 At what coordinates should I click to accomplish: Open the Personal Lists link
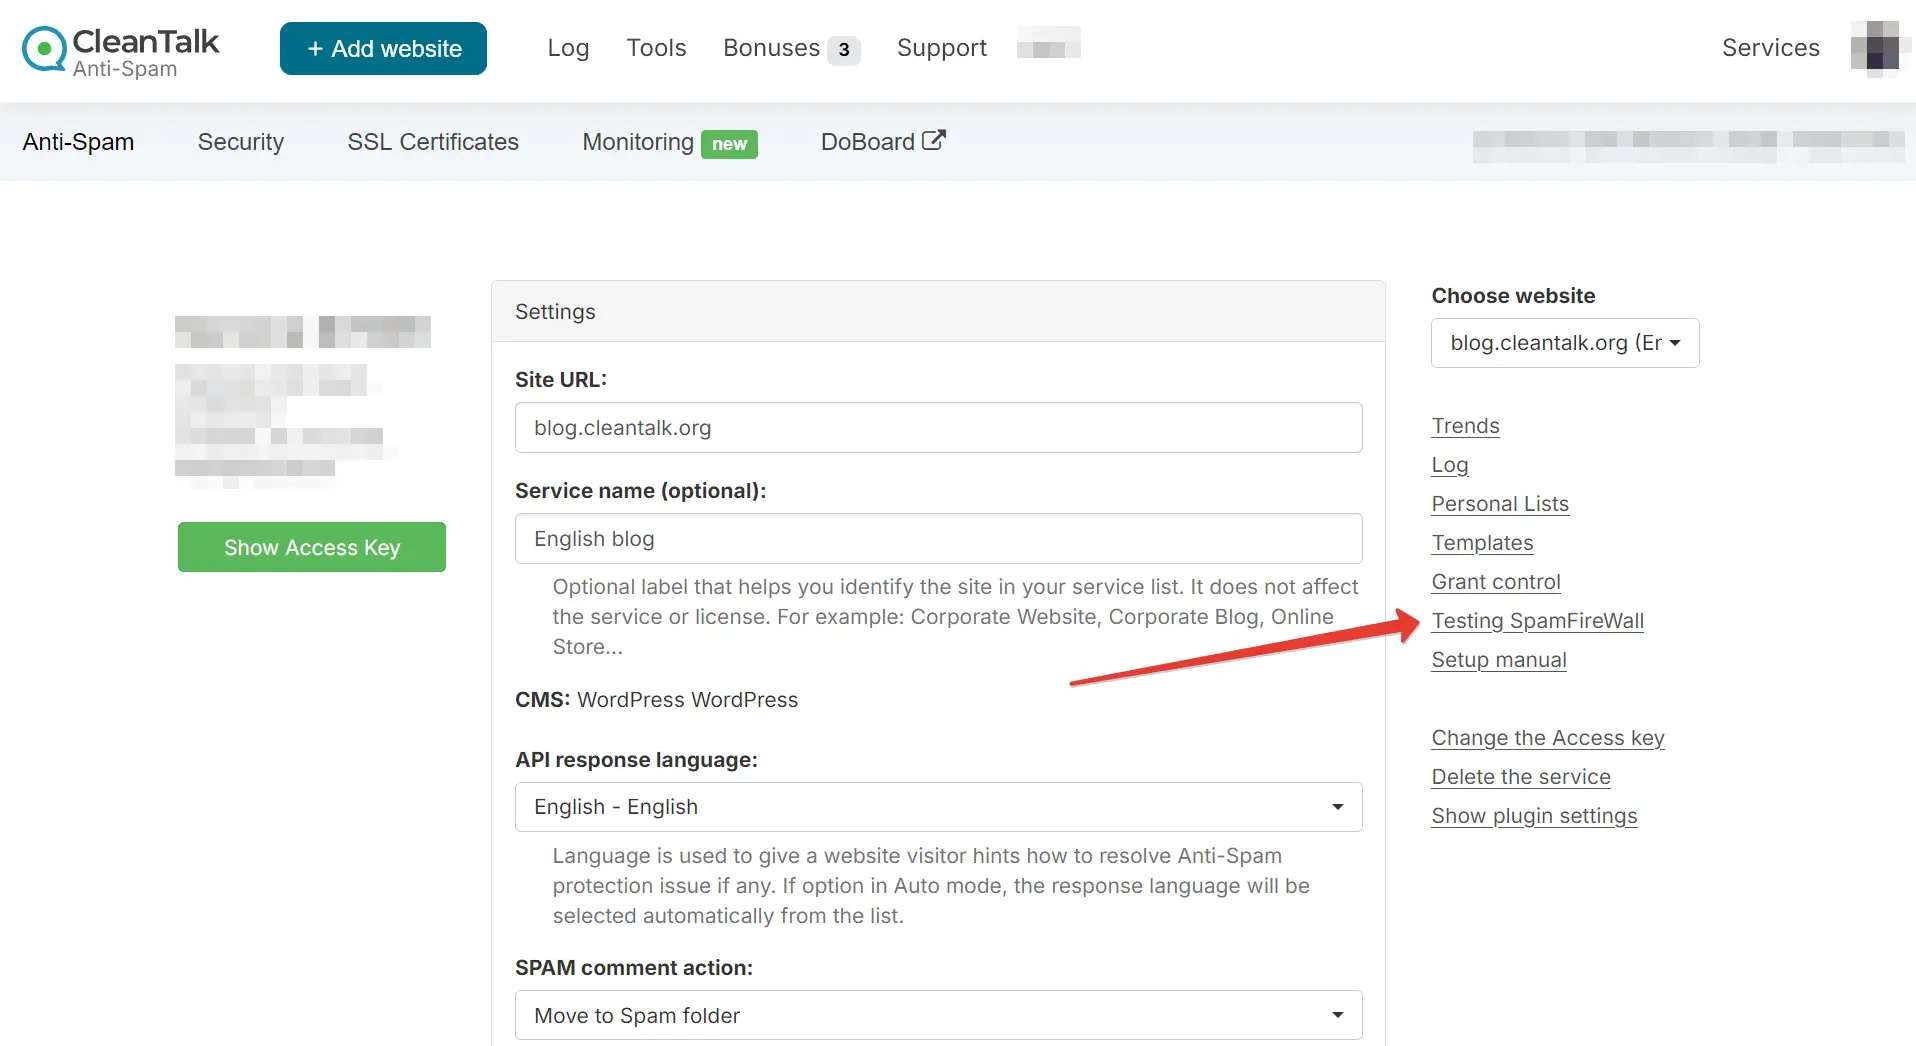tap(1500, 504)
